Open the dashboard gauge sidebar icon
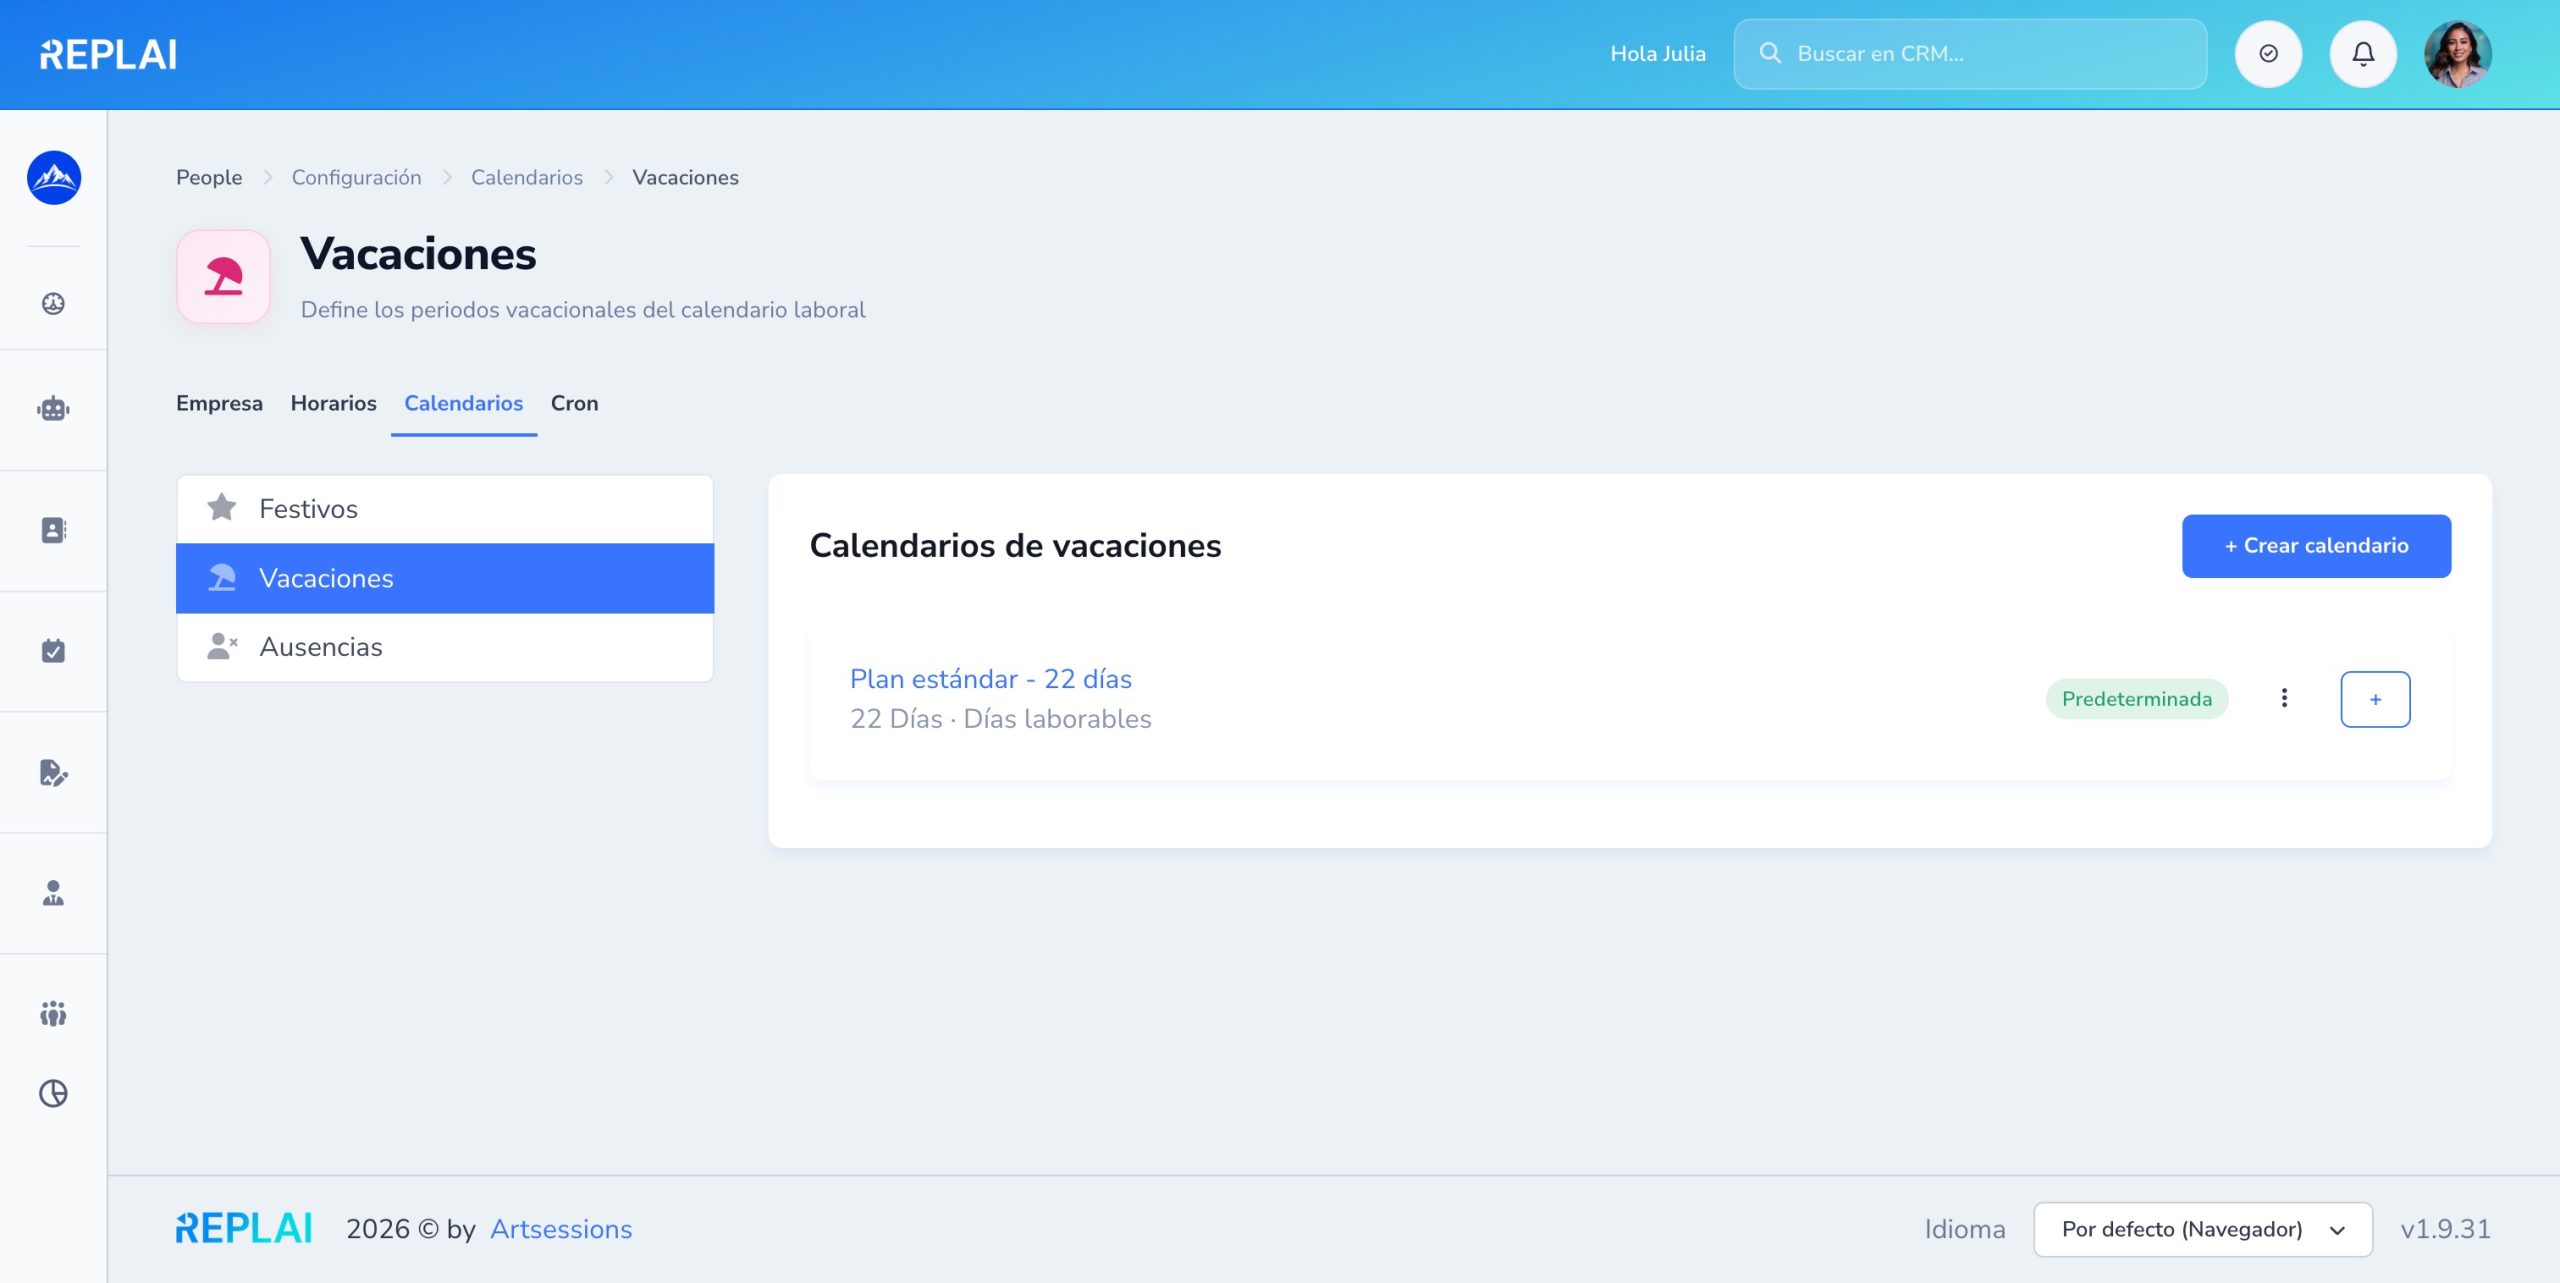The height and width of the screenshot is (1283, 2560). 54,303
